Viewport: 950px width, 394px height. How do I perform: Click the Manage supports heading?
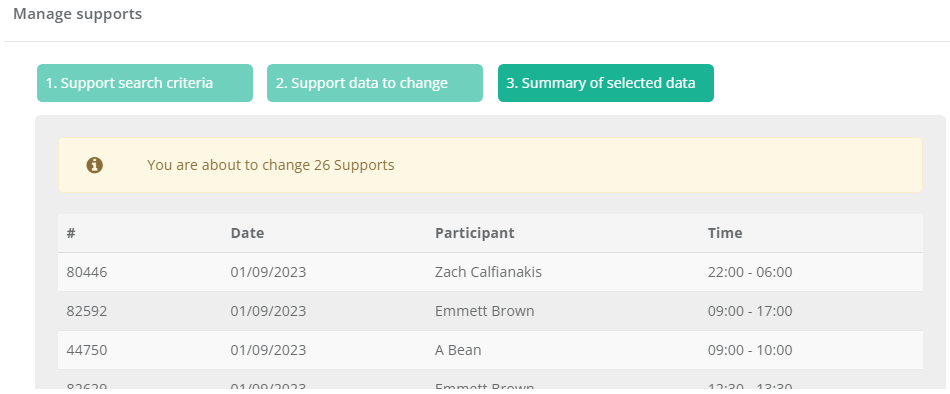78,14
